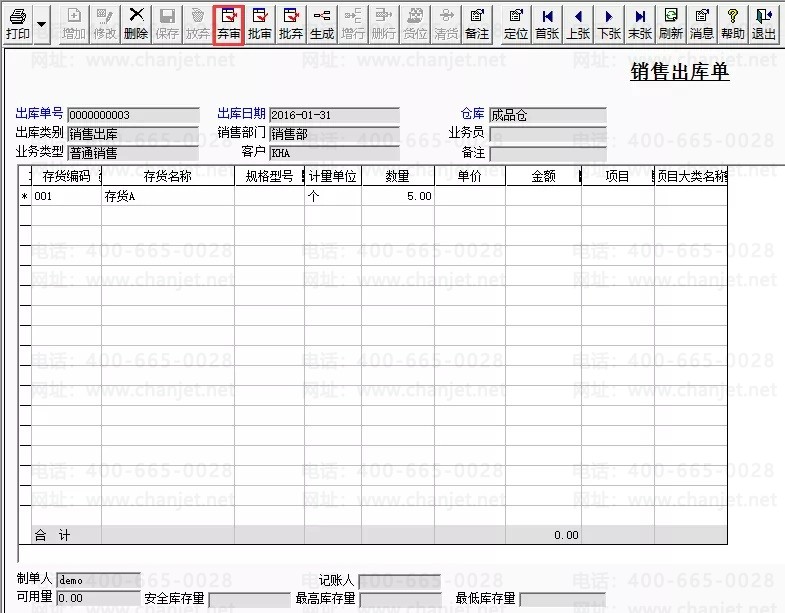Click the 定位 locate icon
This screenshot has height=613, width=785.
pyautogui.click(x=516, y=24)
